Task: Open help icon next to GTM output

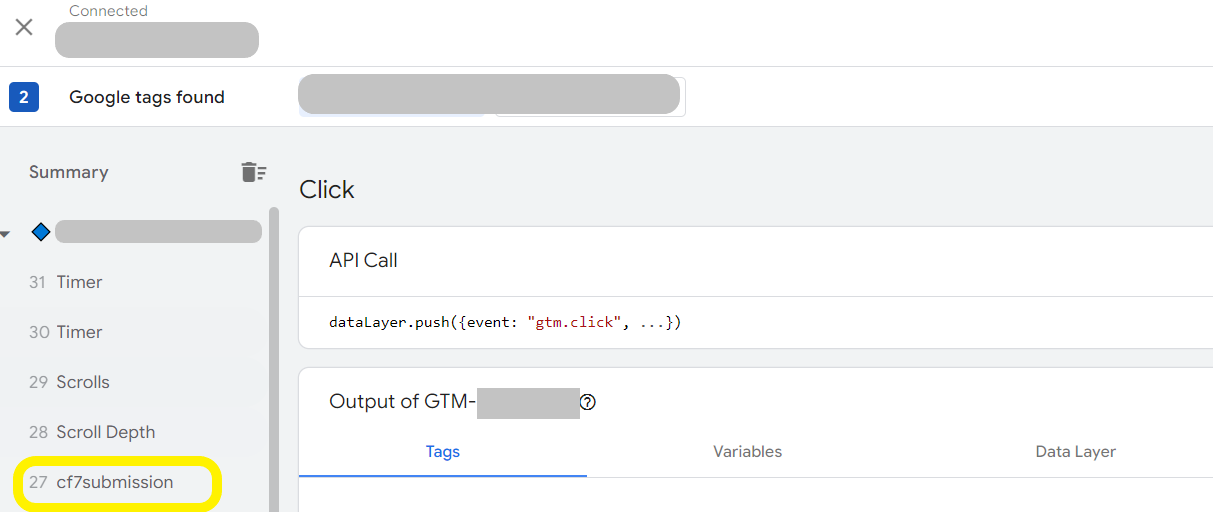Action: coord(588,402)
